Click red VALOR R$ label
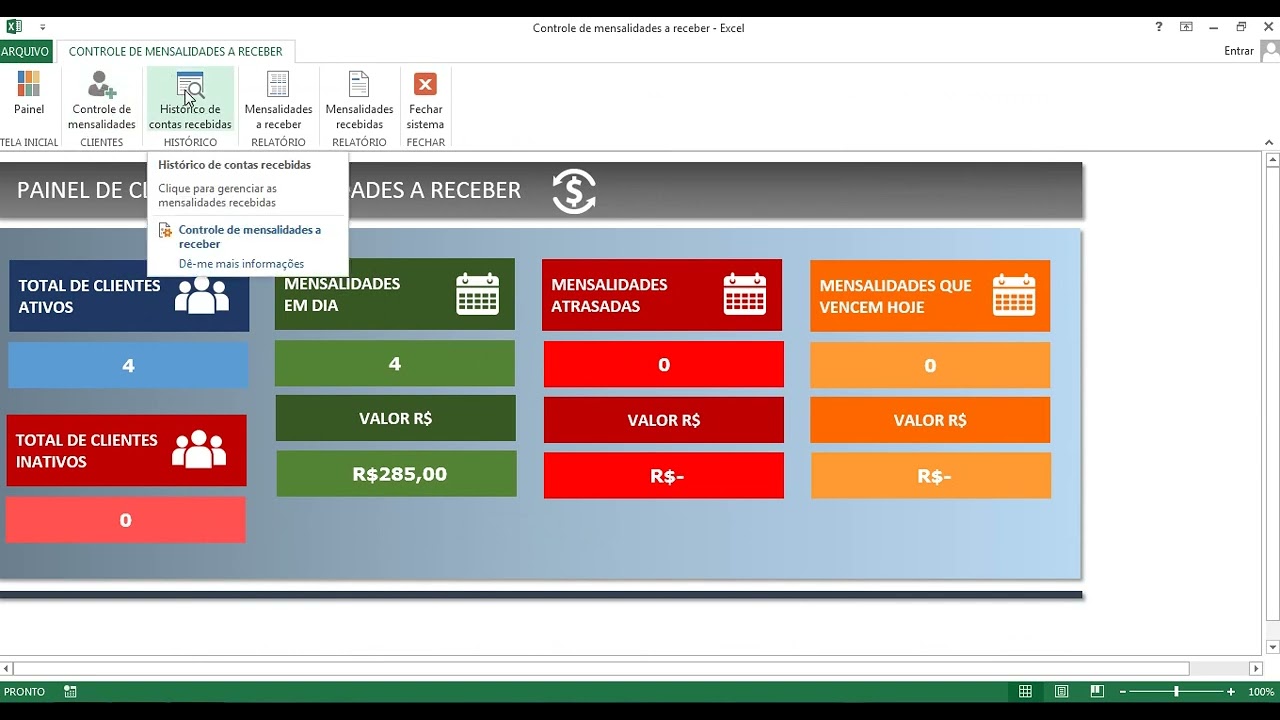The width and height of the screenshot is (1280, 720). click(664, 420)
